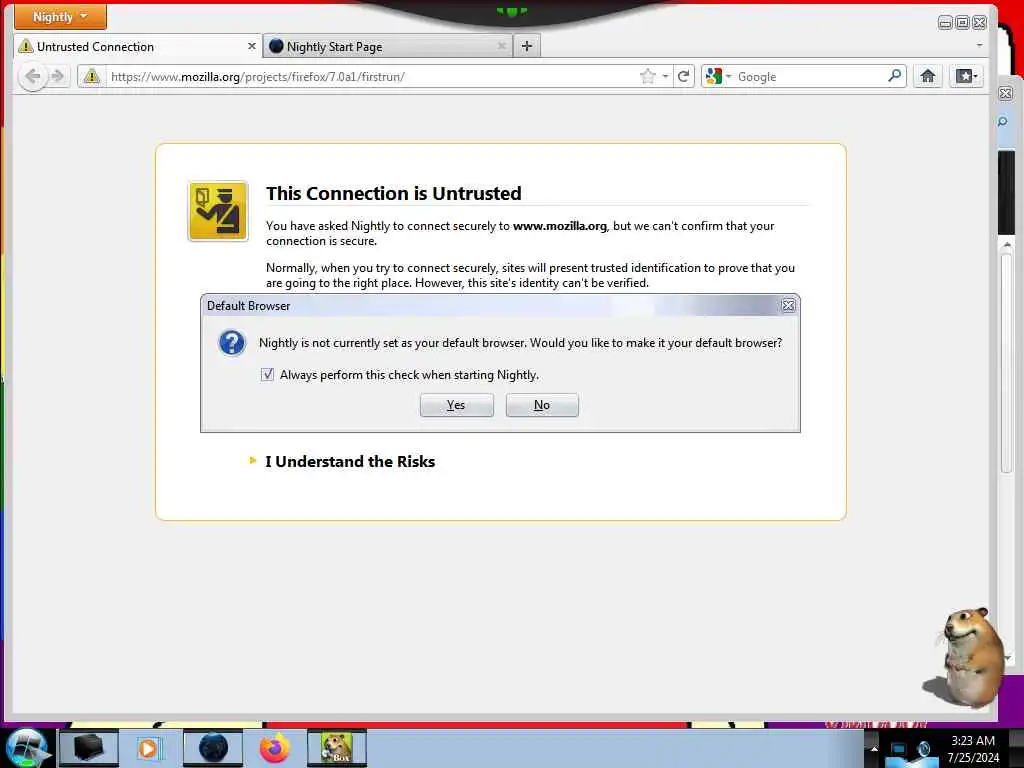Open the hamster Box taskbar icon

pyautogui.click(x=337, y=748)
